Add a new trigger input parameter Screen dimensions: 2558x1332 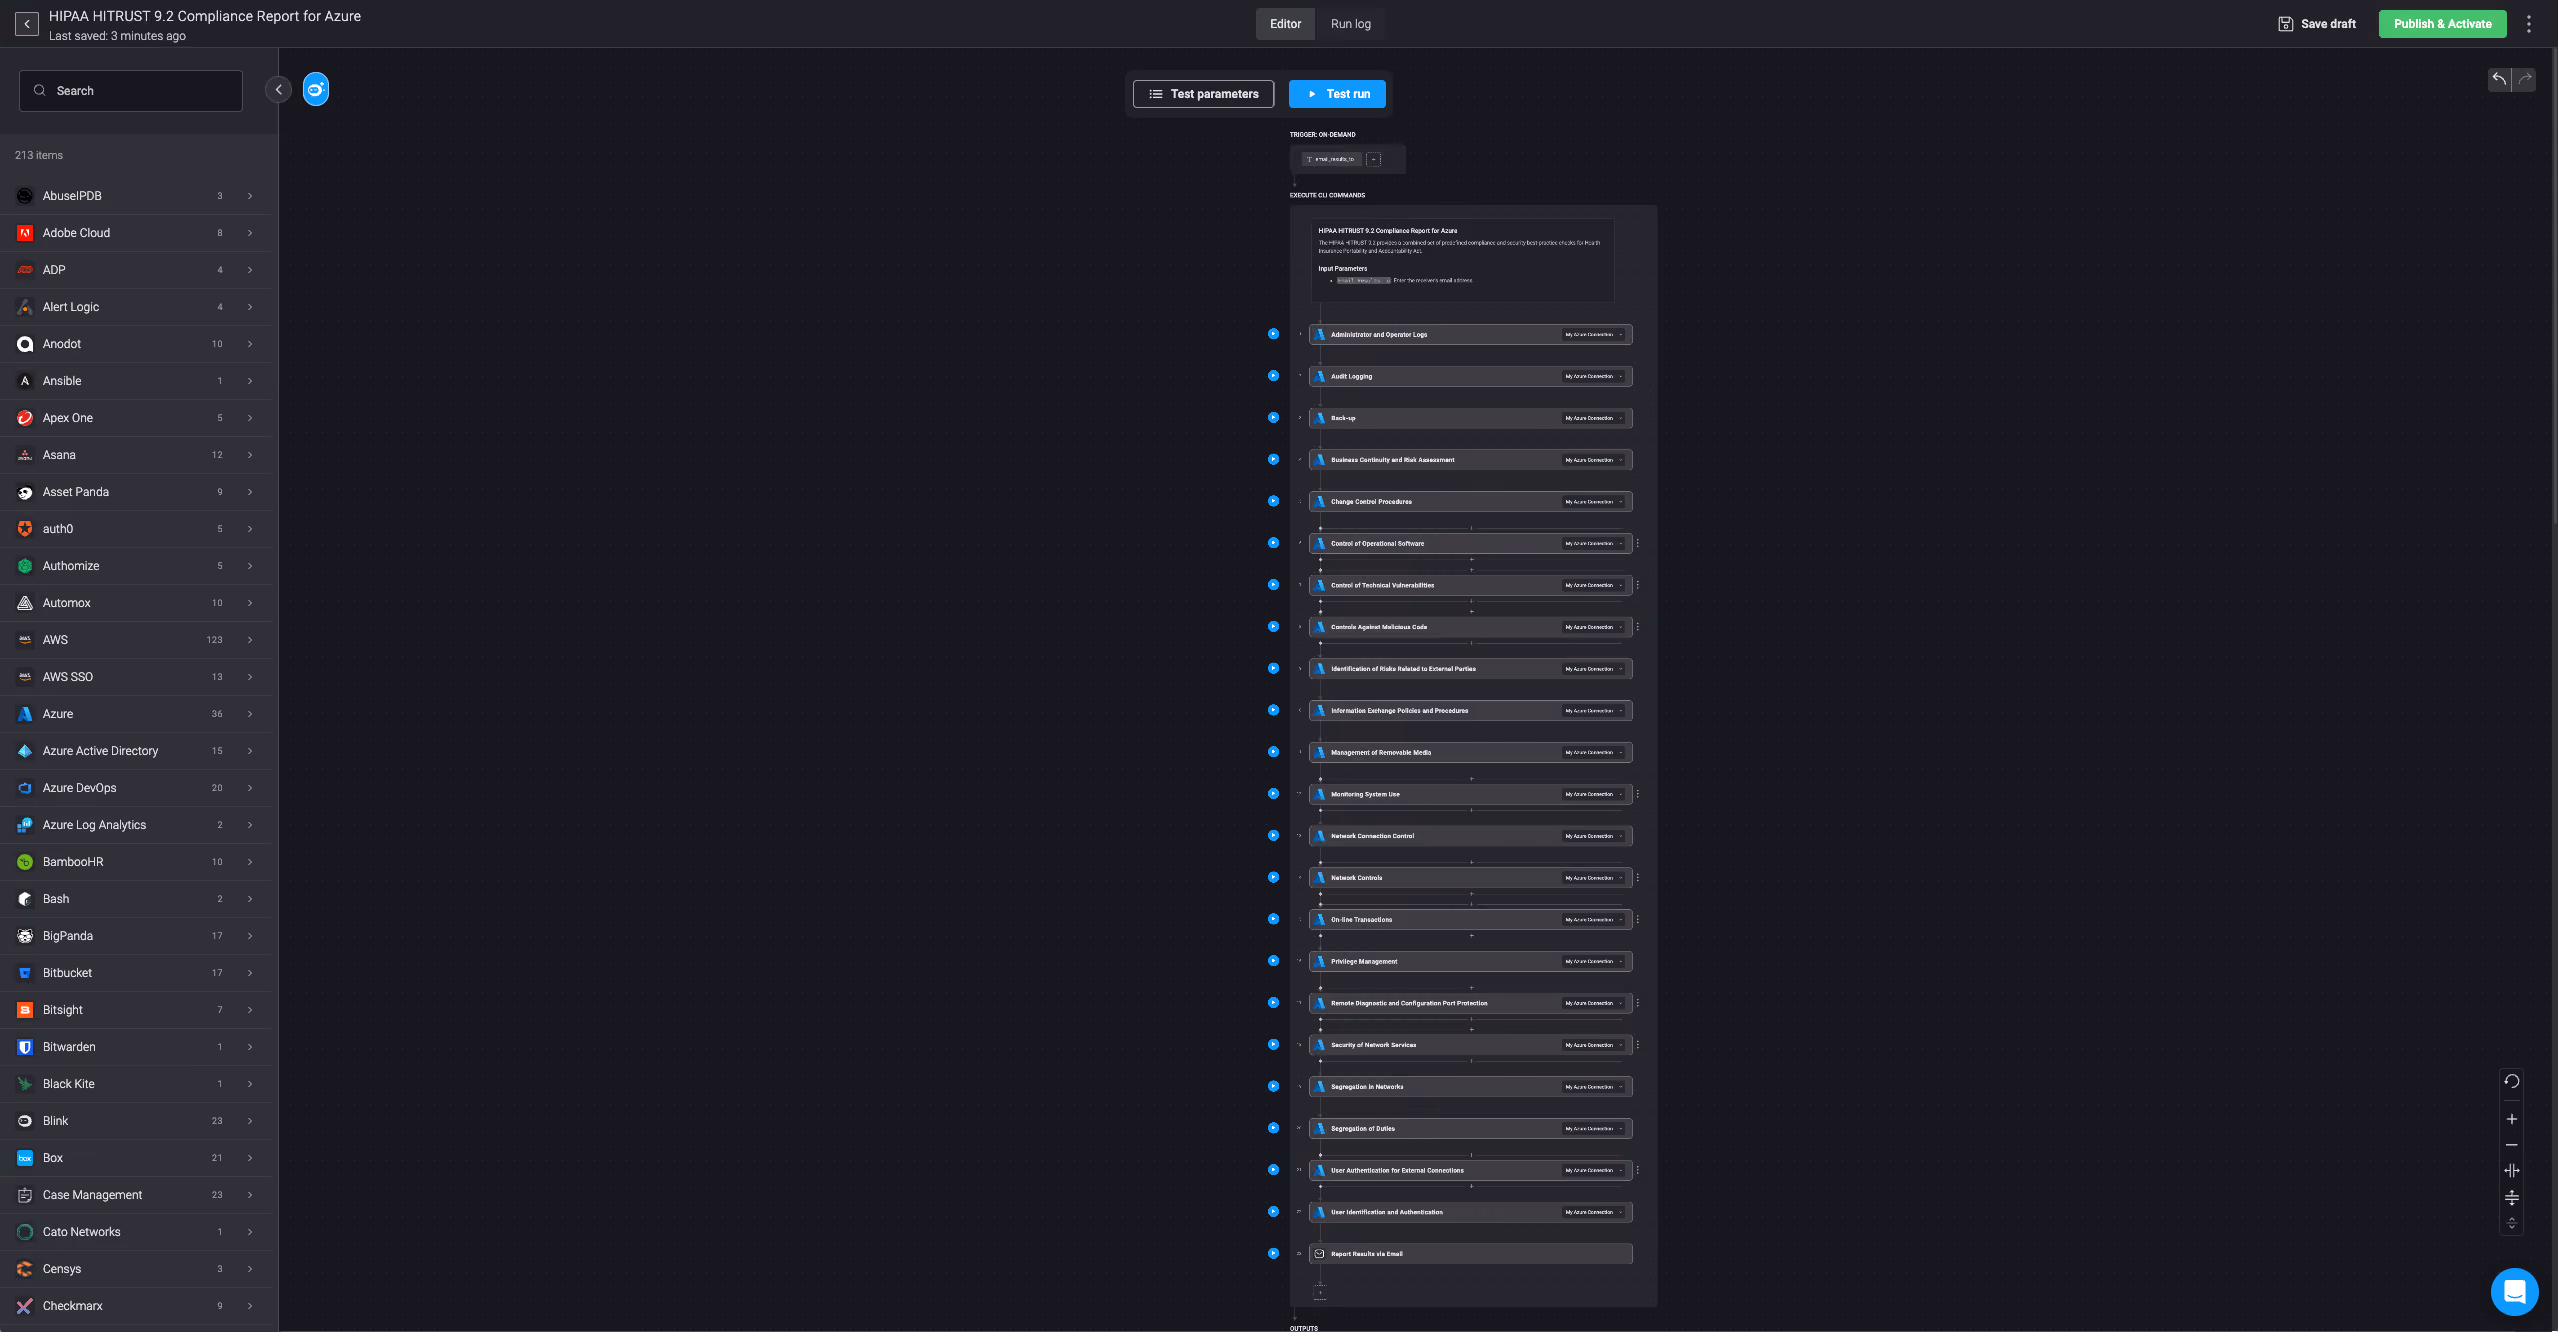point(1374,159)
